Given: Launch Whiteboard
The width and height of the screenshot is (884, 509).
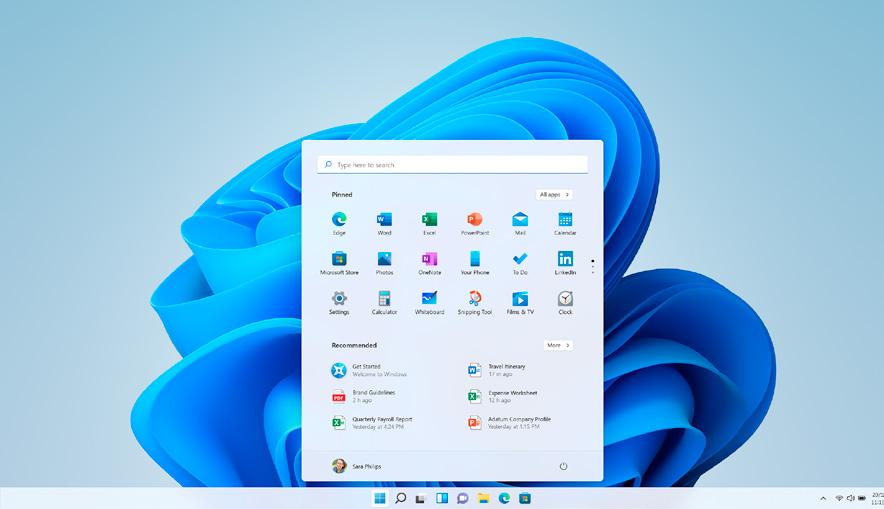Looking at the screenshot, I should (x=430, y=303).
